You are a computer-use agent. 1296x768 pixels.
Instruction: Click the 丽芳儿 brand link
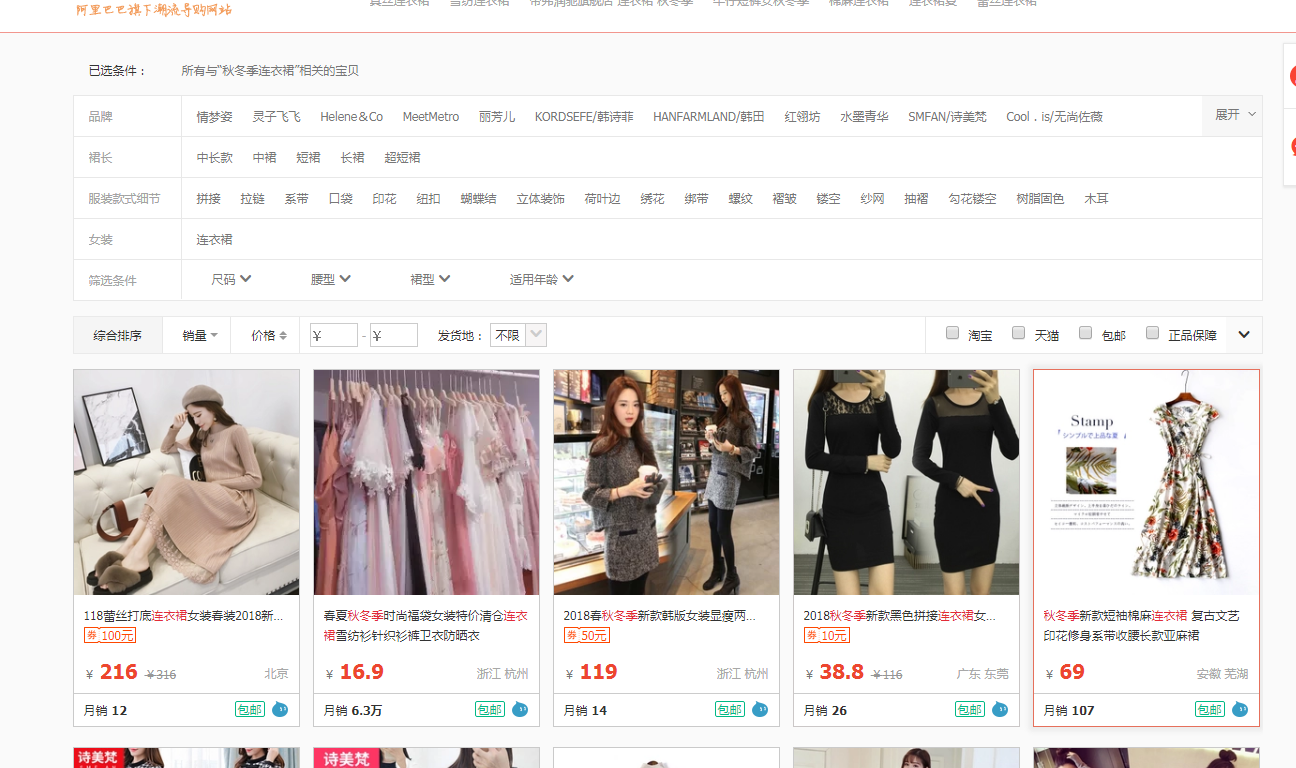(497, 117)
